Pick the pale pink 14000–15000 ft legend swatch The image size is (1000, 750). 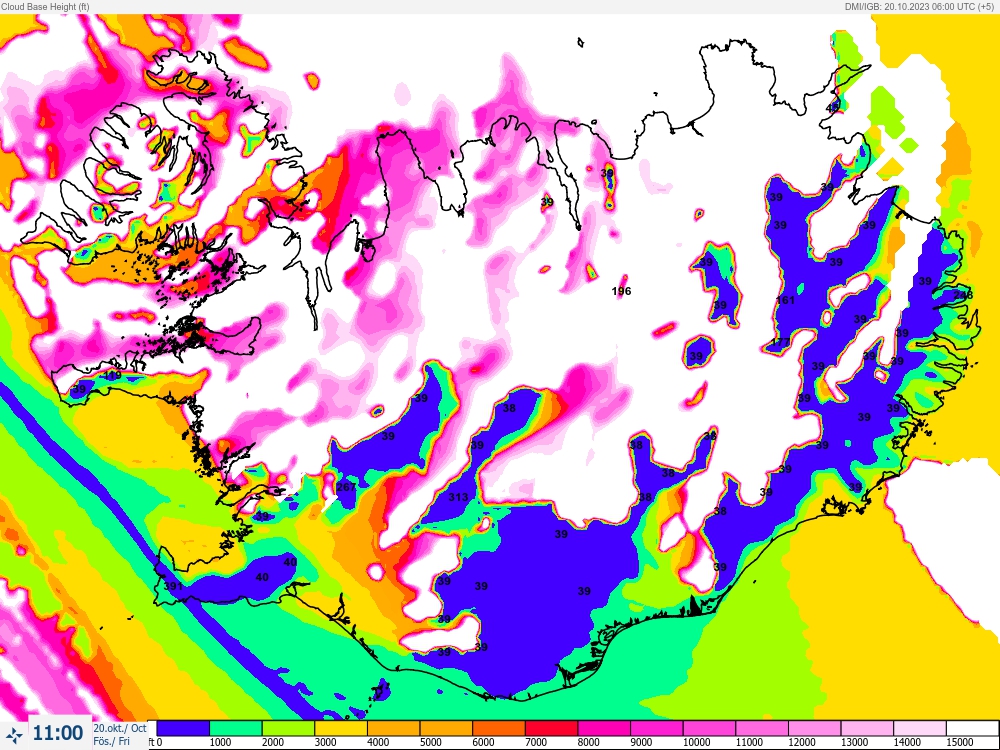point(920,728)
